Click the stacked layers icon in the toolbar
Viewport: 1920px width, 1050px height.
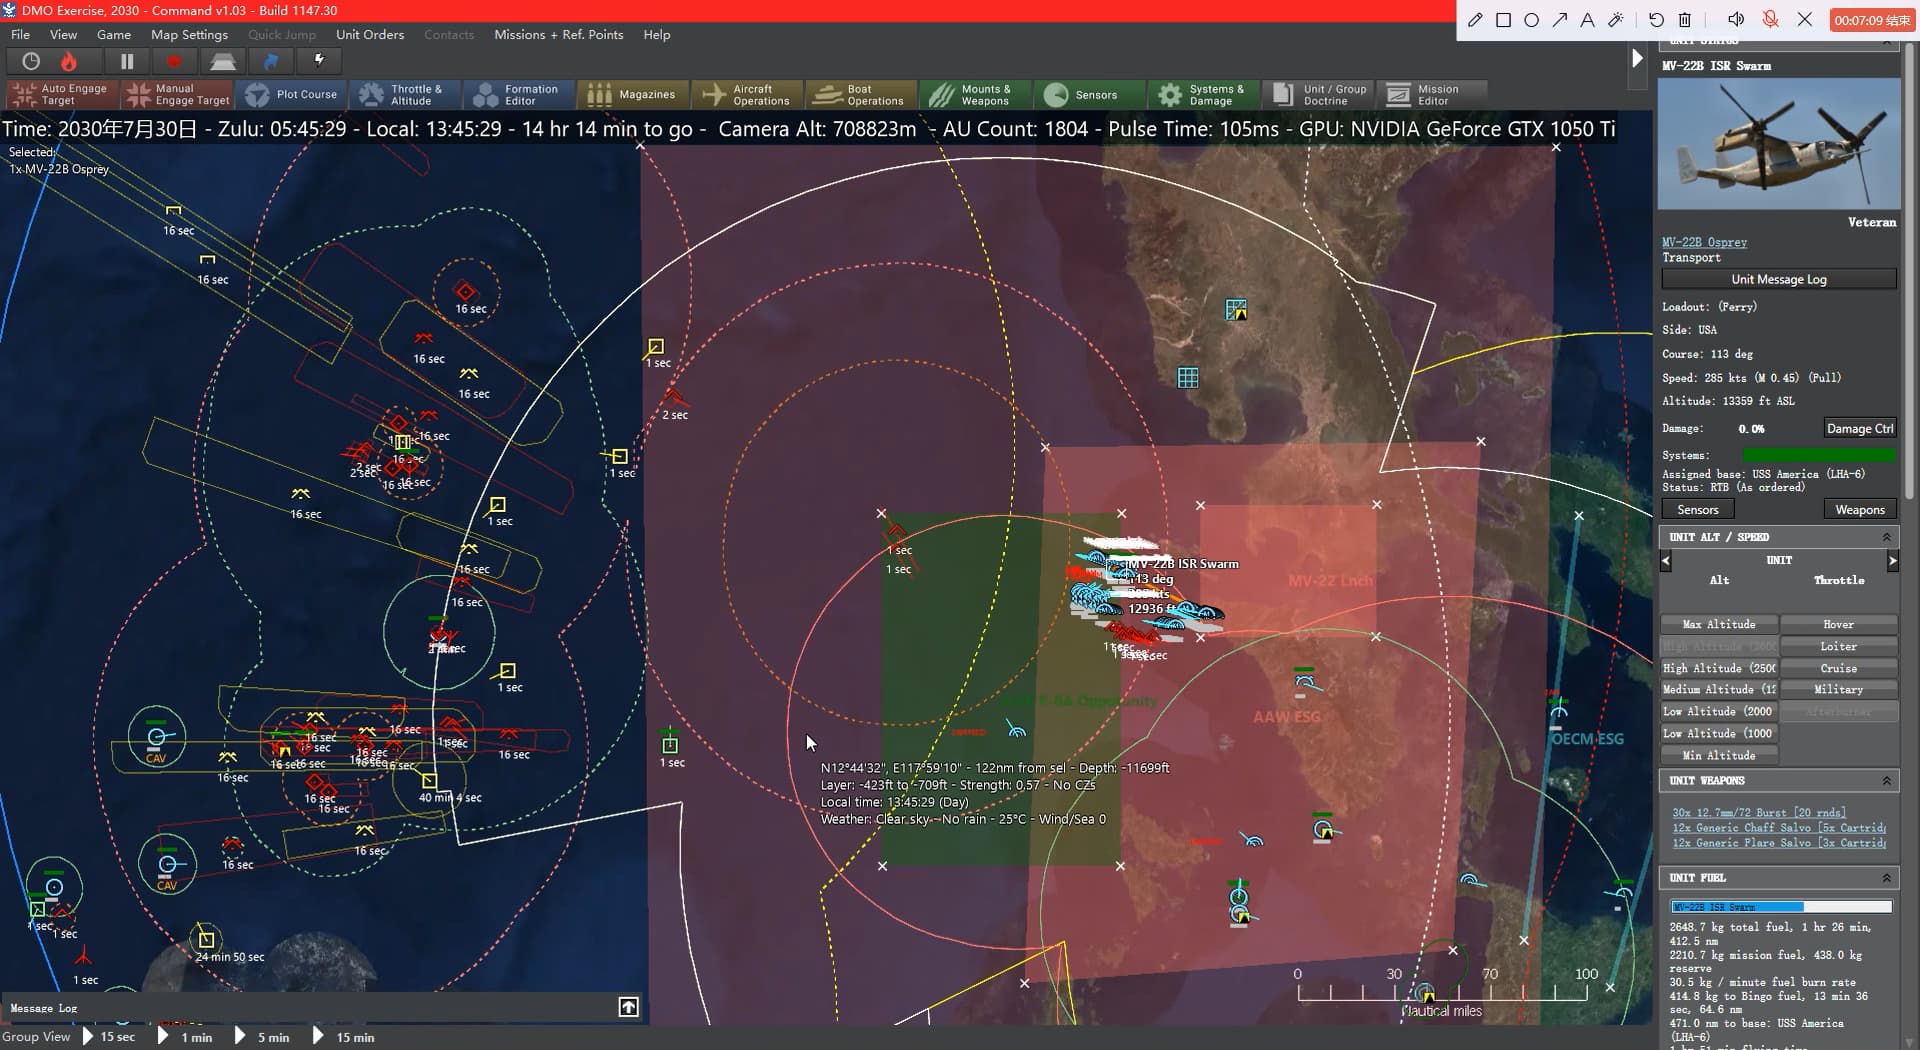pos(222,61)
